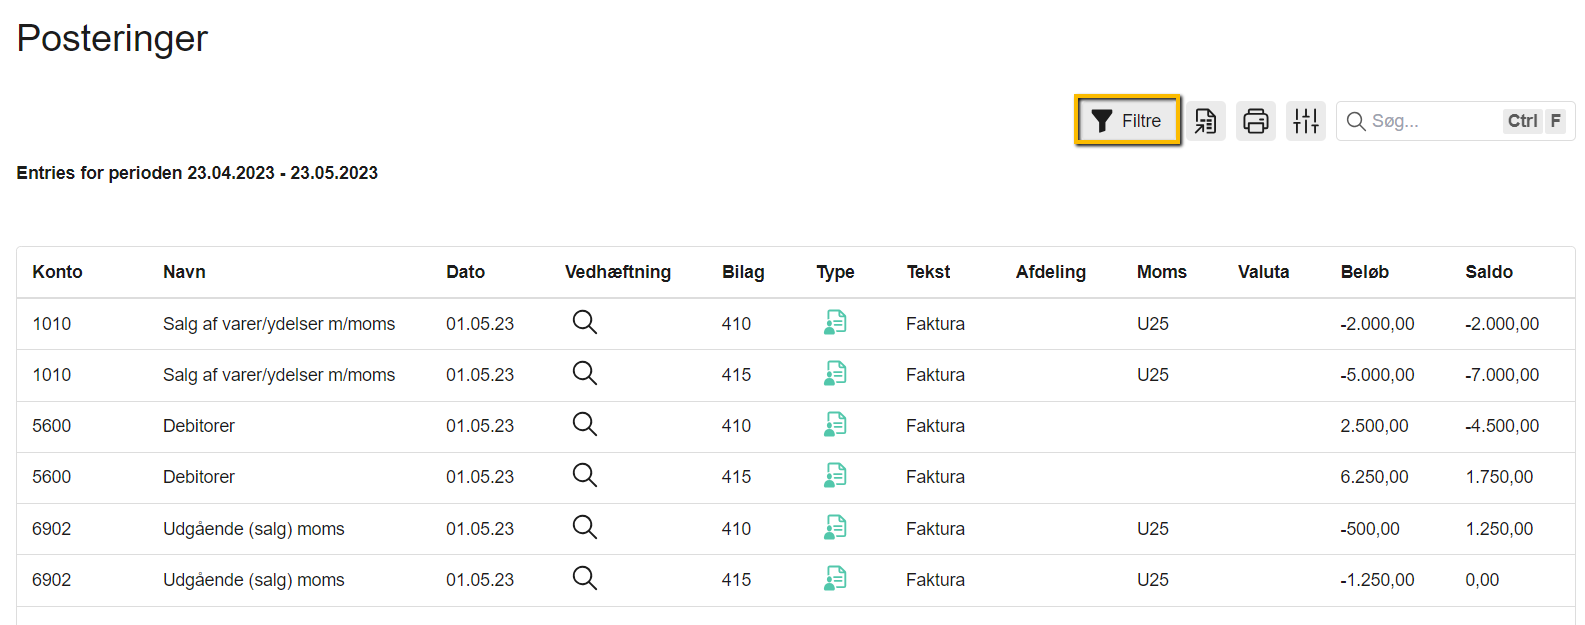Click the Navn column header
Image resolution: width=1585 pixels, height=625 pixels.
(184, 272)
